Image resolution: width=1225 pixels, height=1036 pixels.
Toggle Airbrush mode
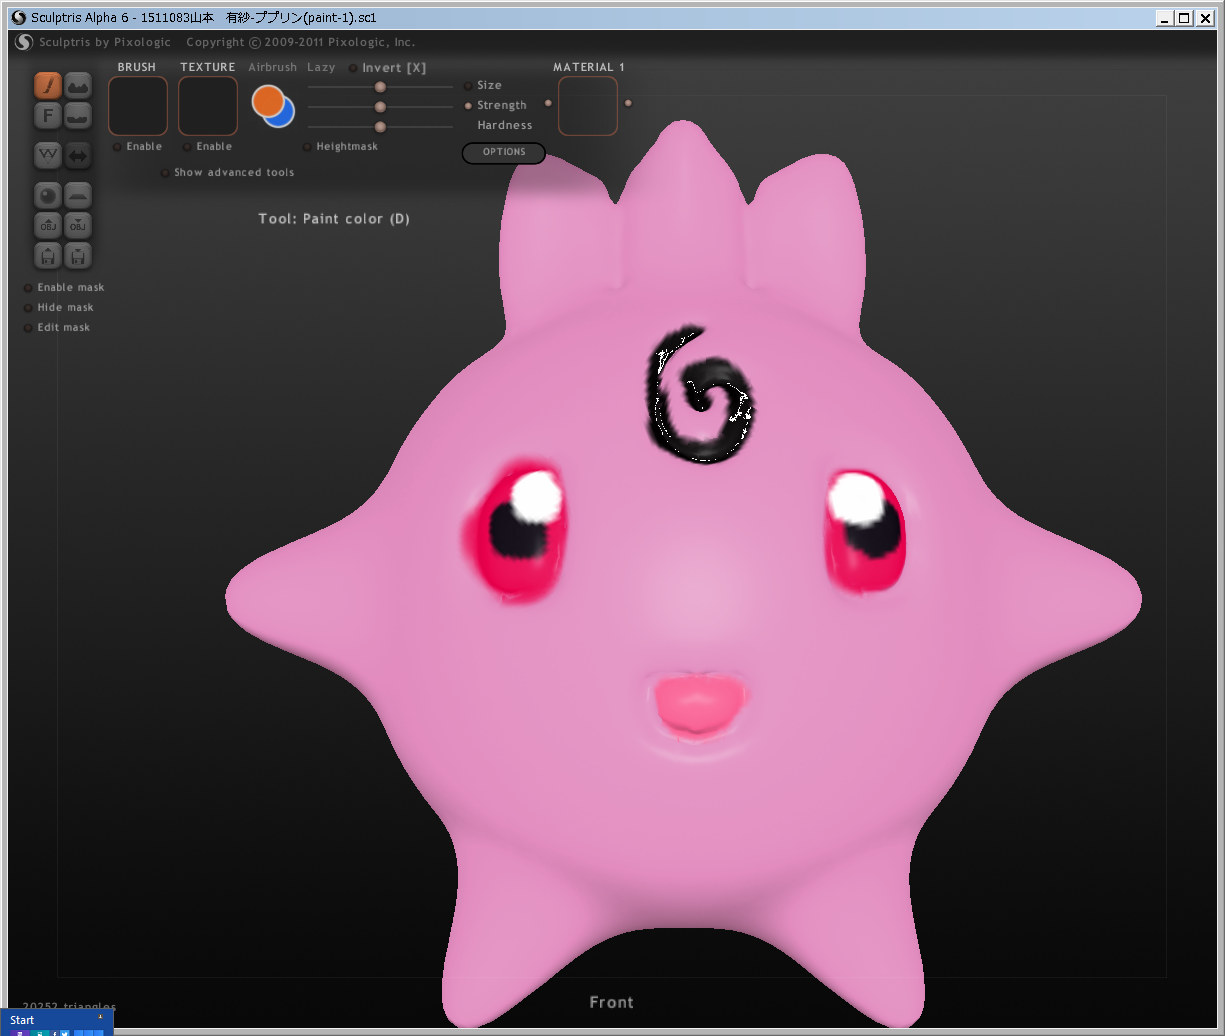click(273, 67)
